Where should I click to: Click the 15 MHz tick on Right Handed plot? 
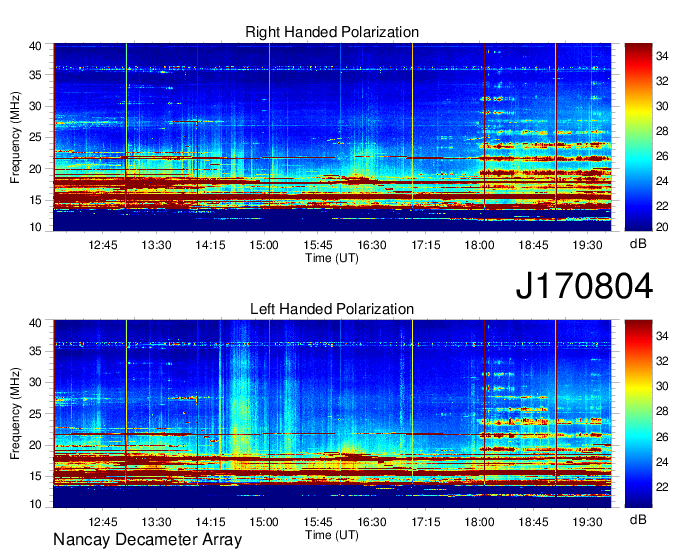(x=36, y=200)
